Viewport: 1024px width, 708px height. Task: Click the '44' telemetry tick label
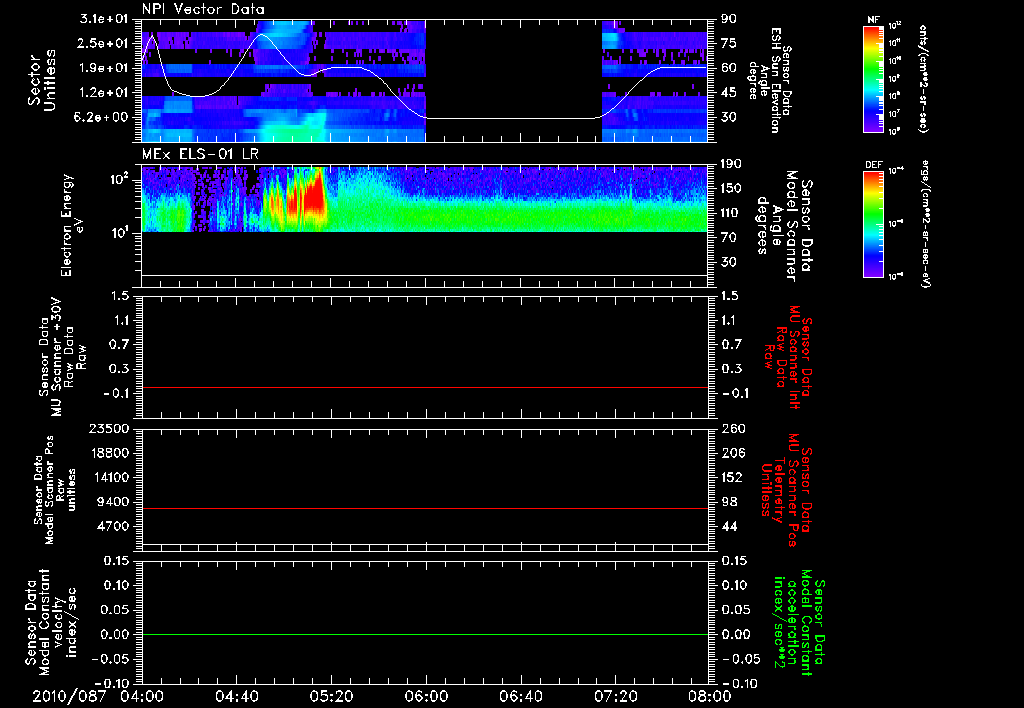(729, 526)
